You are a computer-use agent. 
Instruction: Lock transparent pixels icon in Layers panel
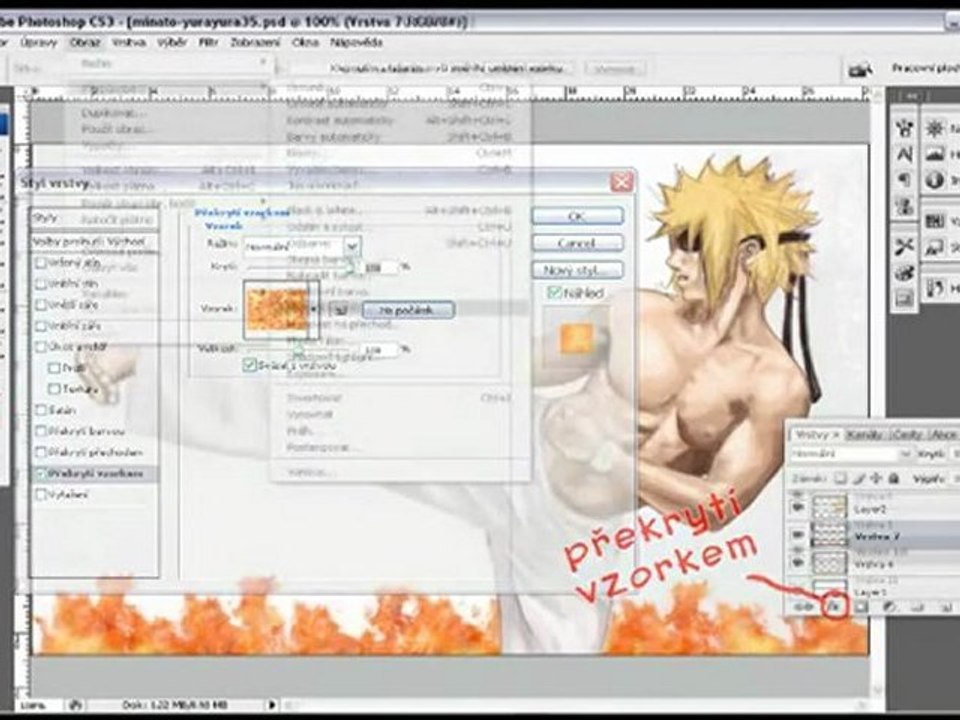coord(841,478)
